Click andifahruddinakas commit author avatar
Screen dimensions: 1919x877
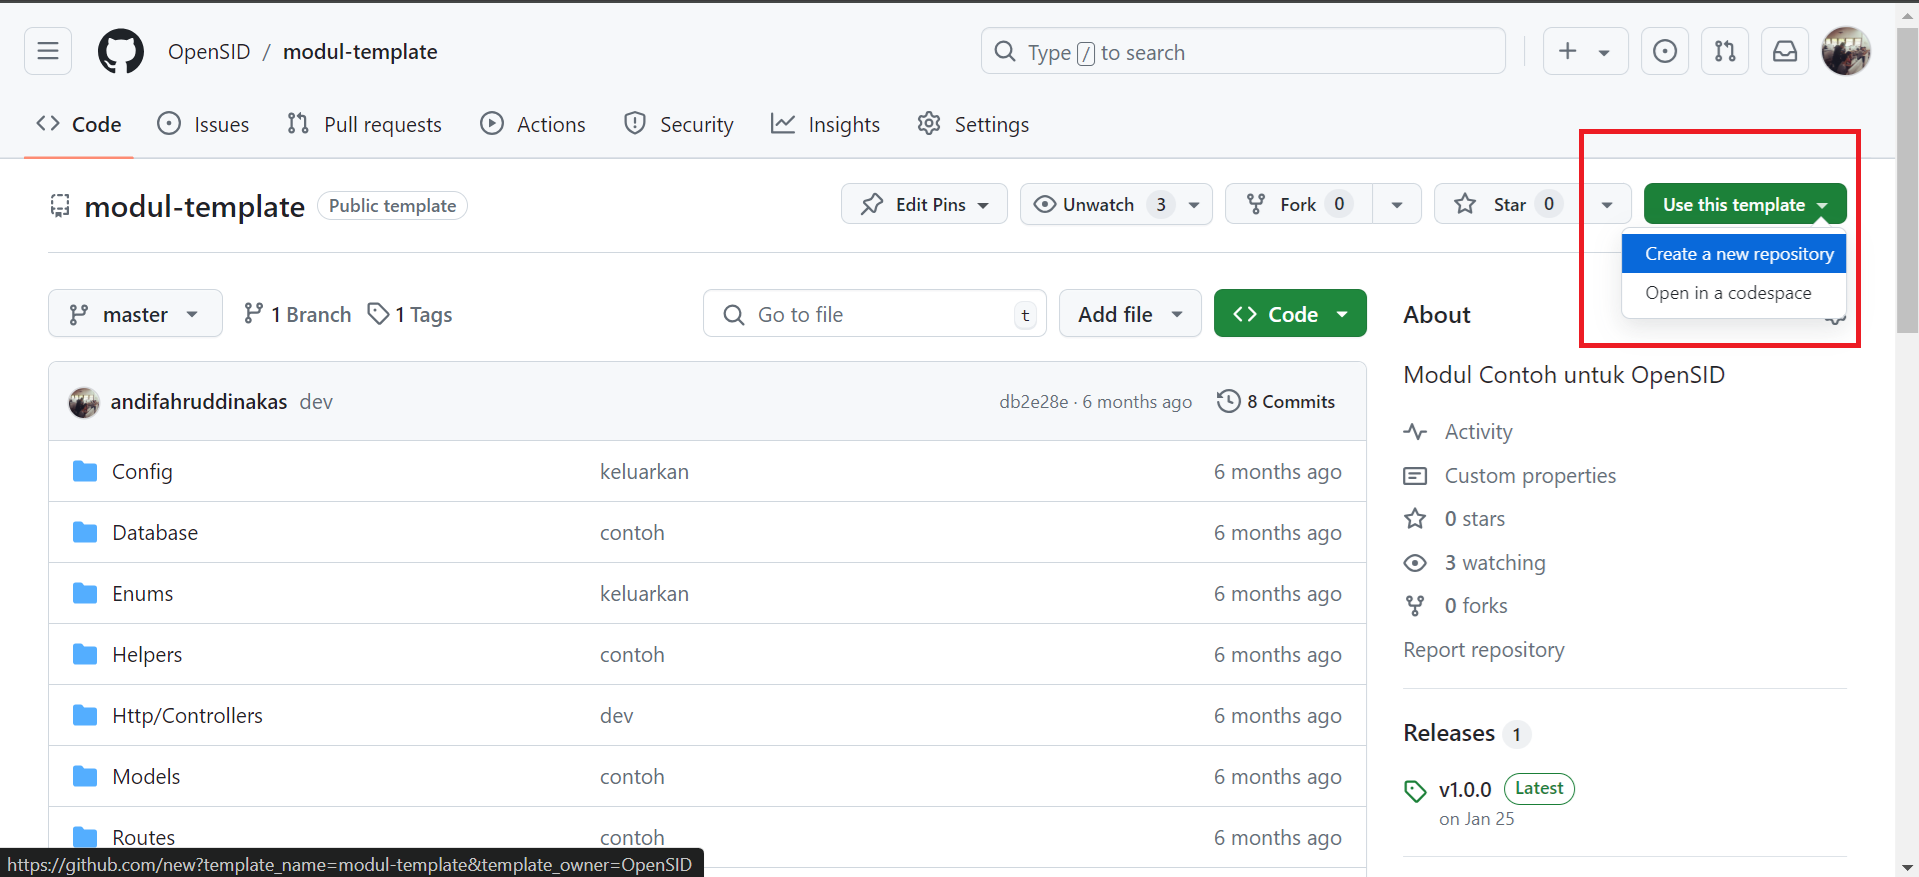pos(84,402)
